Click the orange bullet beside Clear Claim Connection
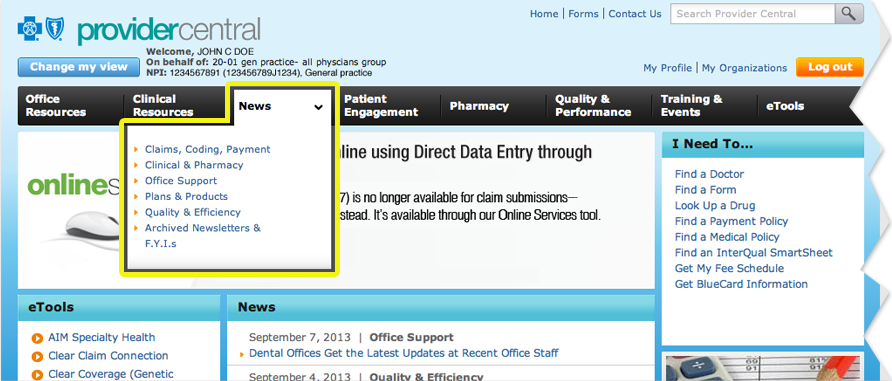This screenshot has height=381, width=892. 38,357
